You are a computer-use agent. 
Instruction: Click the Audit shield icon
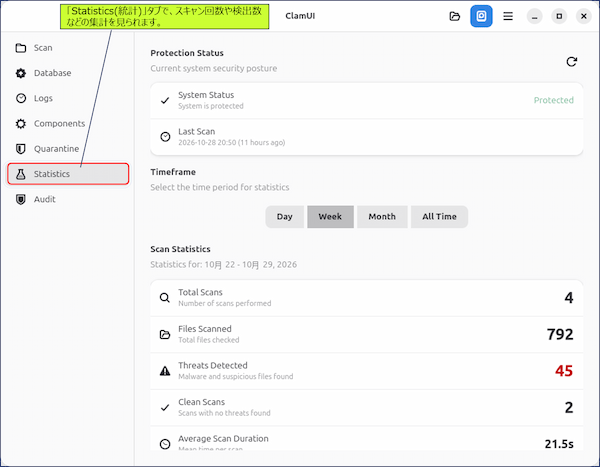pyautogui.click(x=21, y=199)
